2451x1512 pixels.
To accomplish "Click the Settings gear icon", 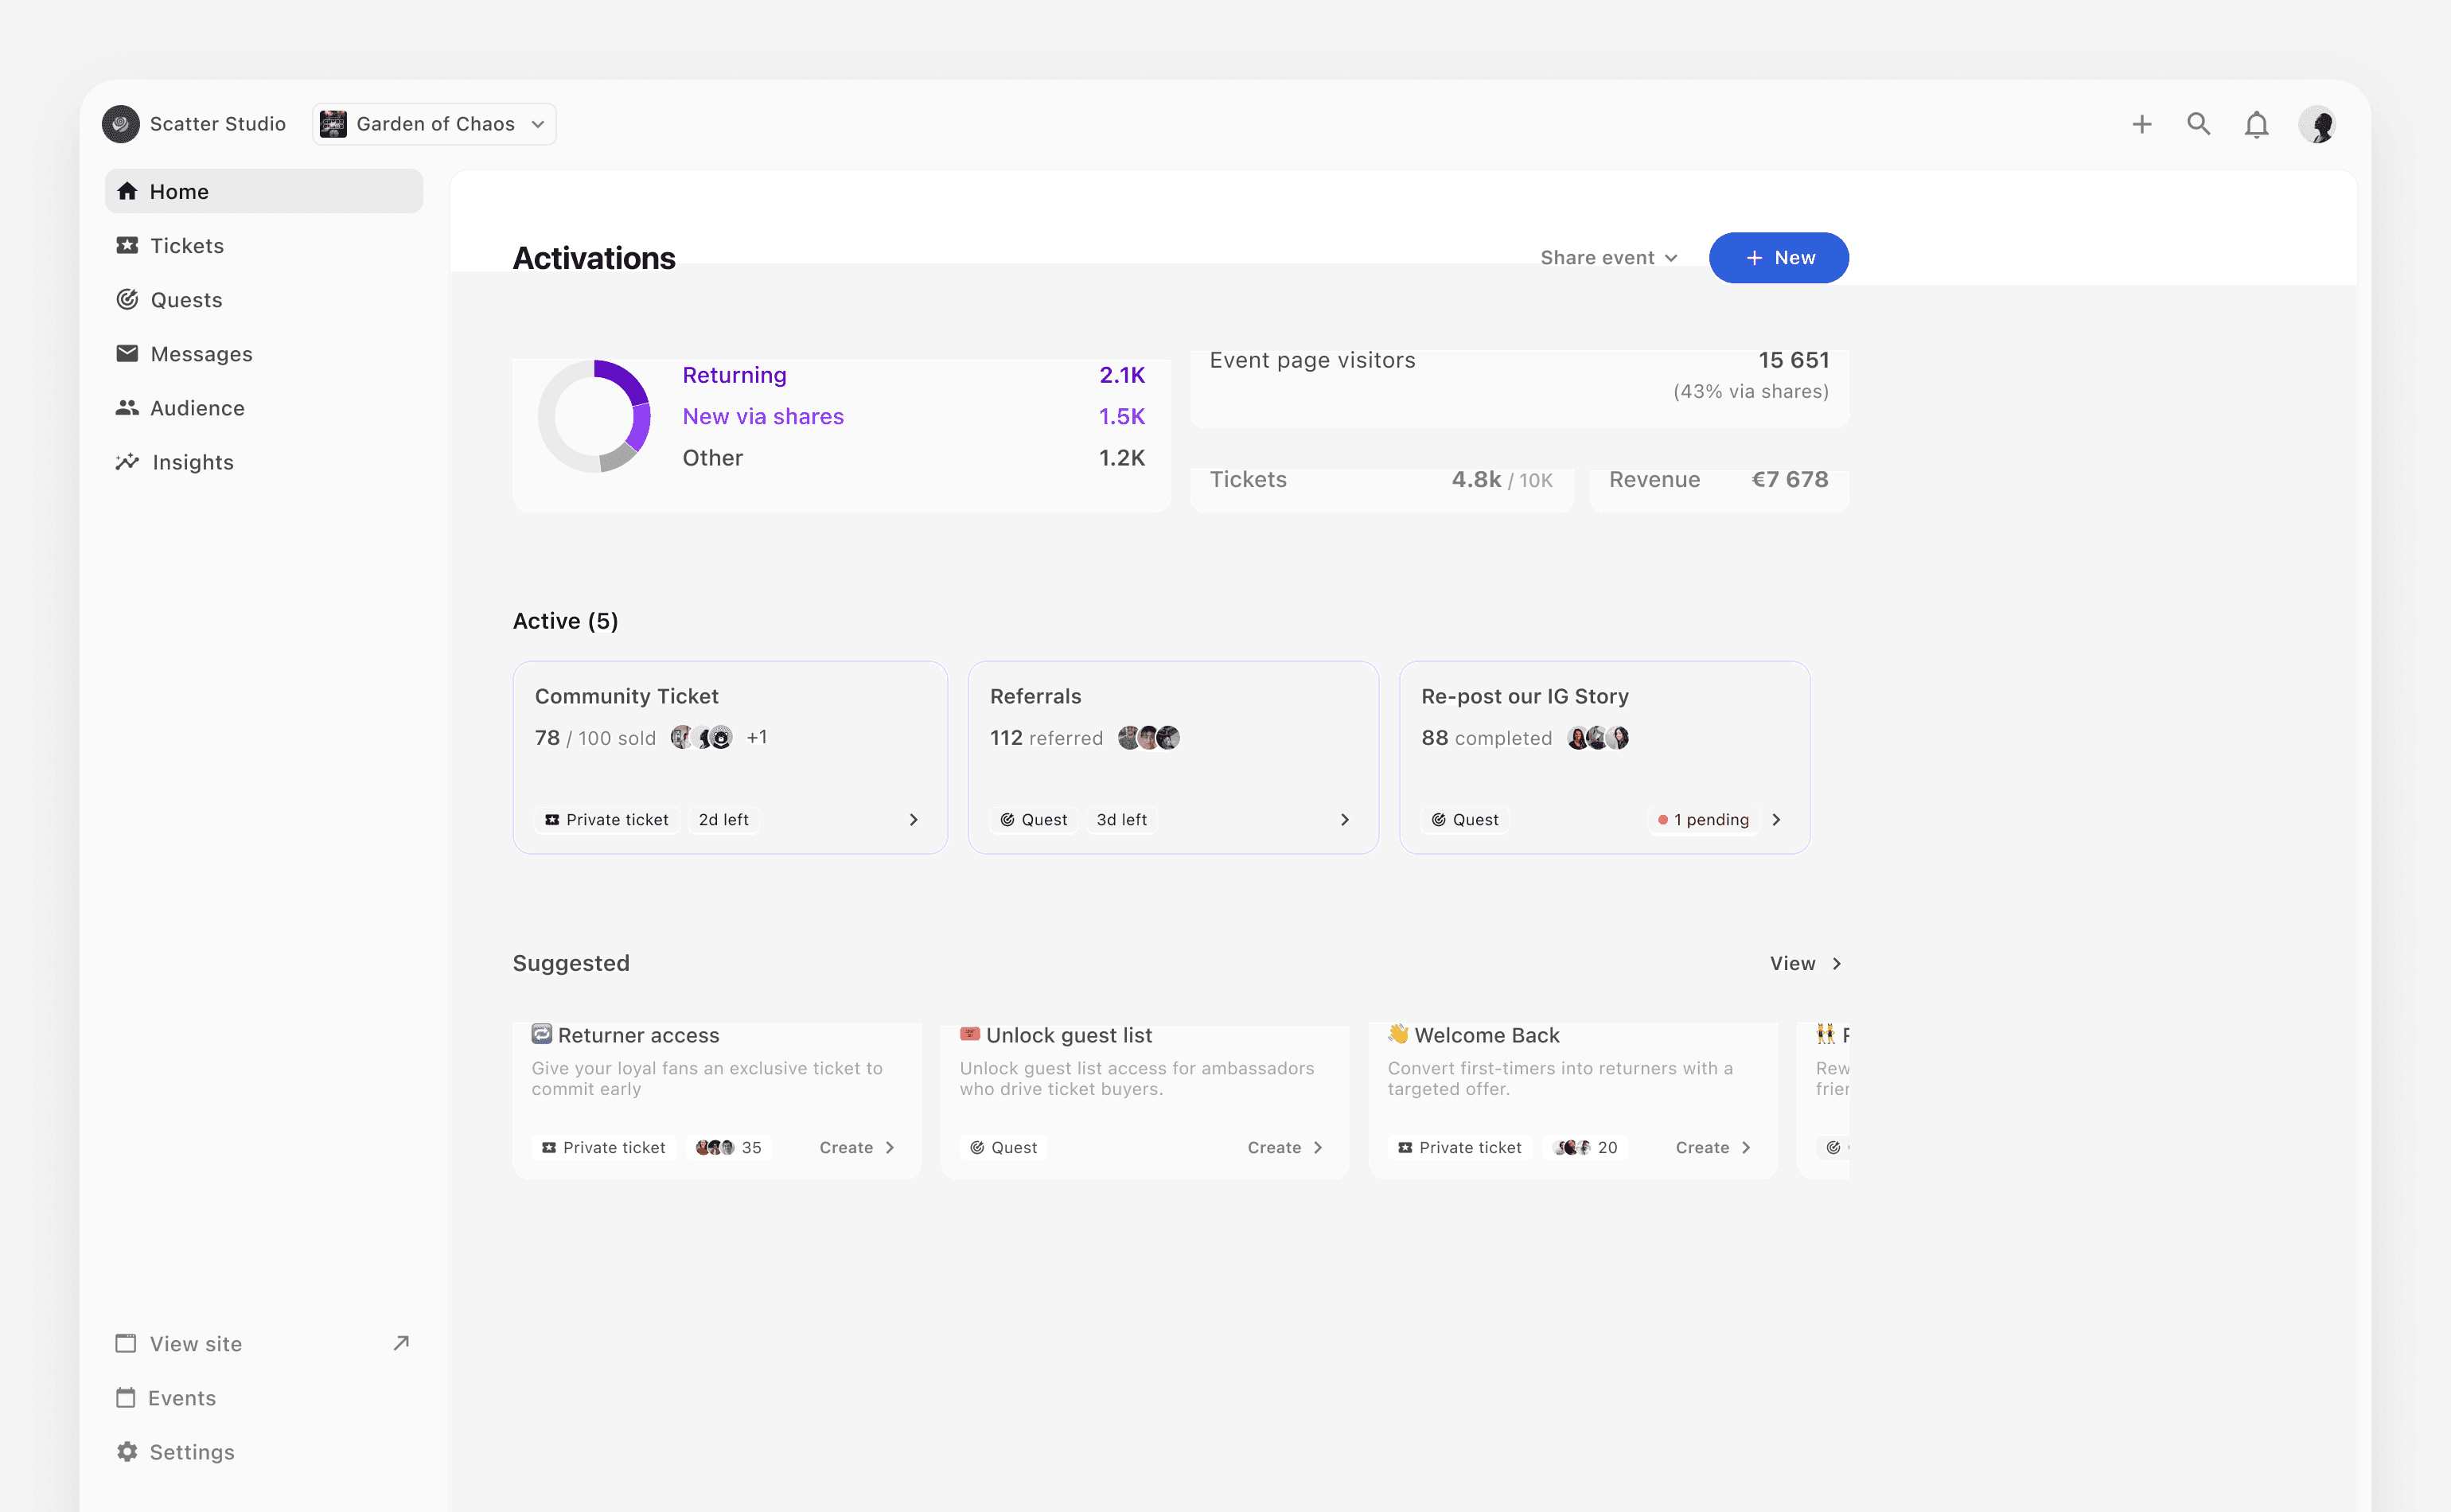I will [127, 1451].
